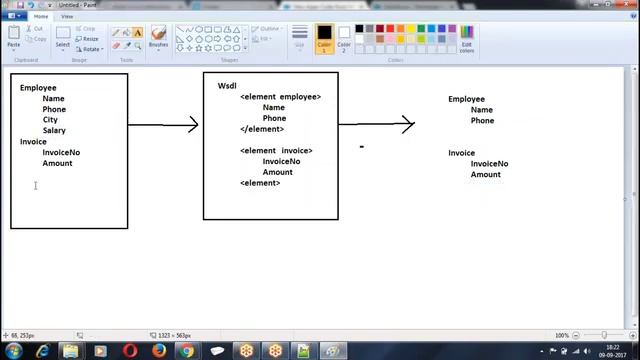
Task: Click the Help icon at ribbon right
Action: pos(633,16)
